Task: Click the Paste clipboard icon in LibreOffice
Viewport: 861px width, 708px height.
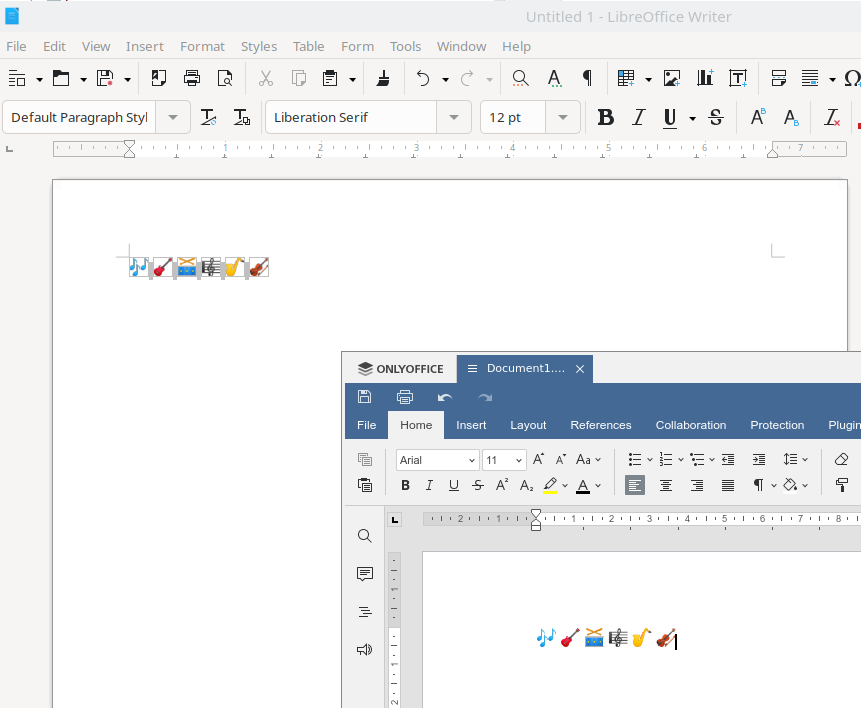Action: (330, 79)
